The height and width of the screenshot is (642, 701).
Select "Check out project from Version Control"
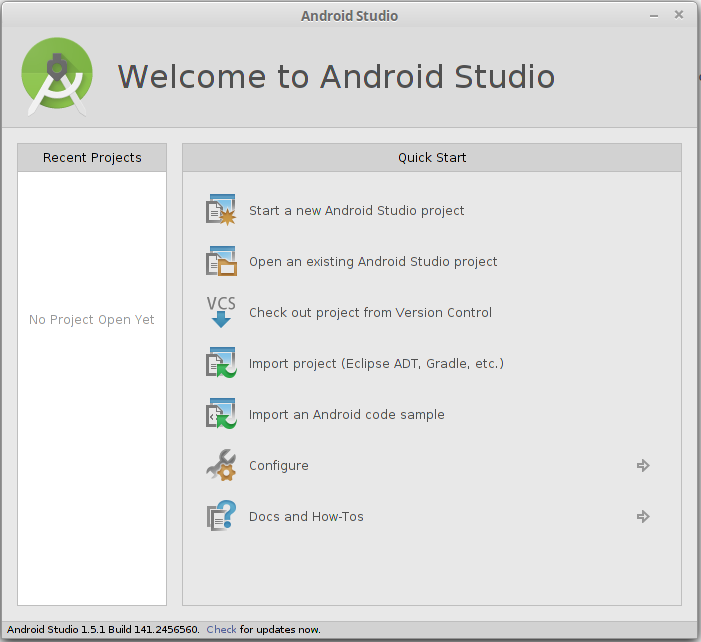click(370, 313)
